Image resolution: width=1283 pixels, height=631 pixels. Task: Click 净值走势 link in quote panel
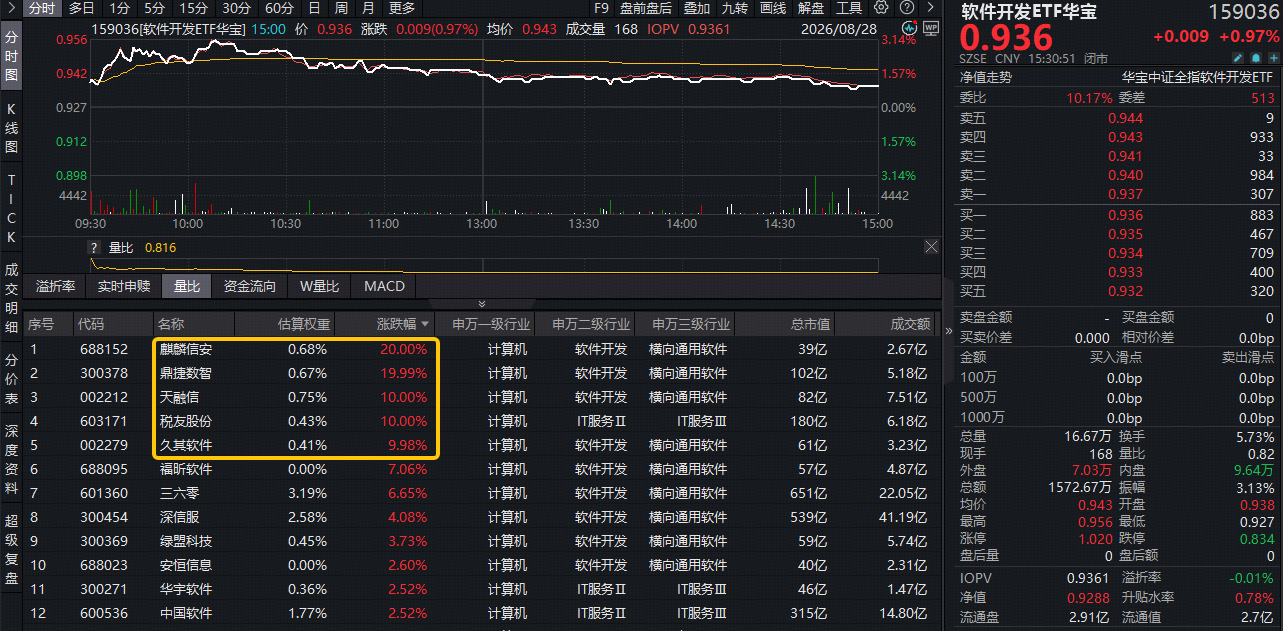[x=985, y=76]
